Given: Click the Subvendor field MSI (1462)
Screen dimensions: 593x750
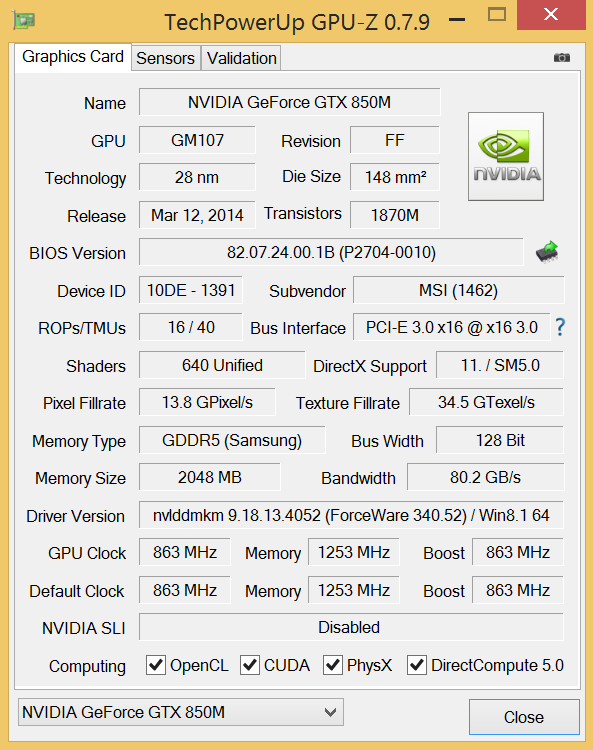Looking at the screenshot, I should click(x=459, y=290).
